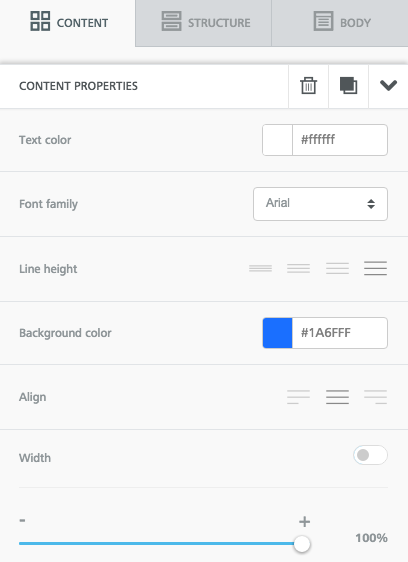Choose the second line height option
The image size is (408, 562).
(298, 268)
